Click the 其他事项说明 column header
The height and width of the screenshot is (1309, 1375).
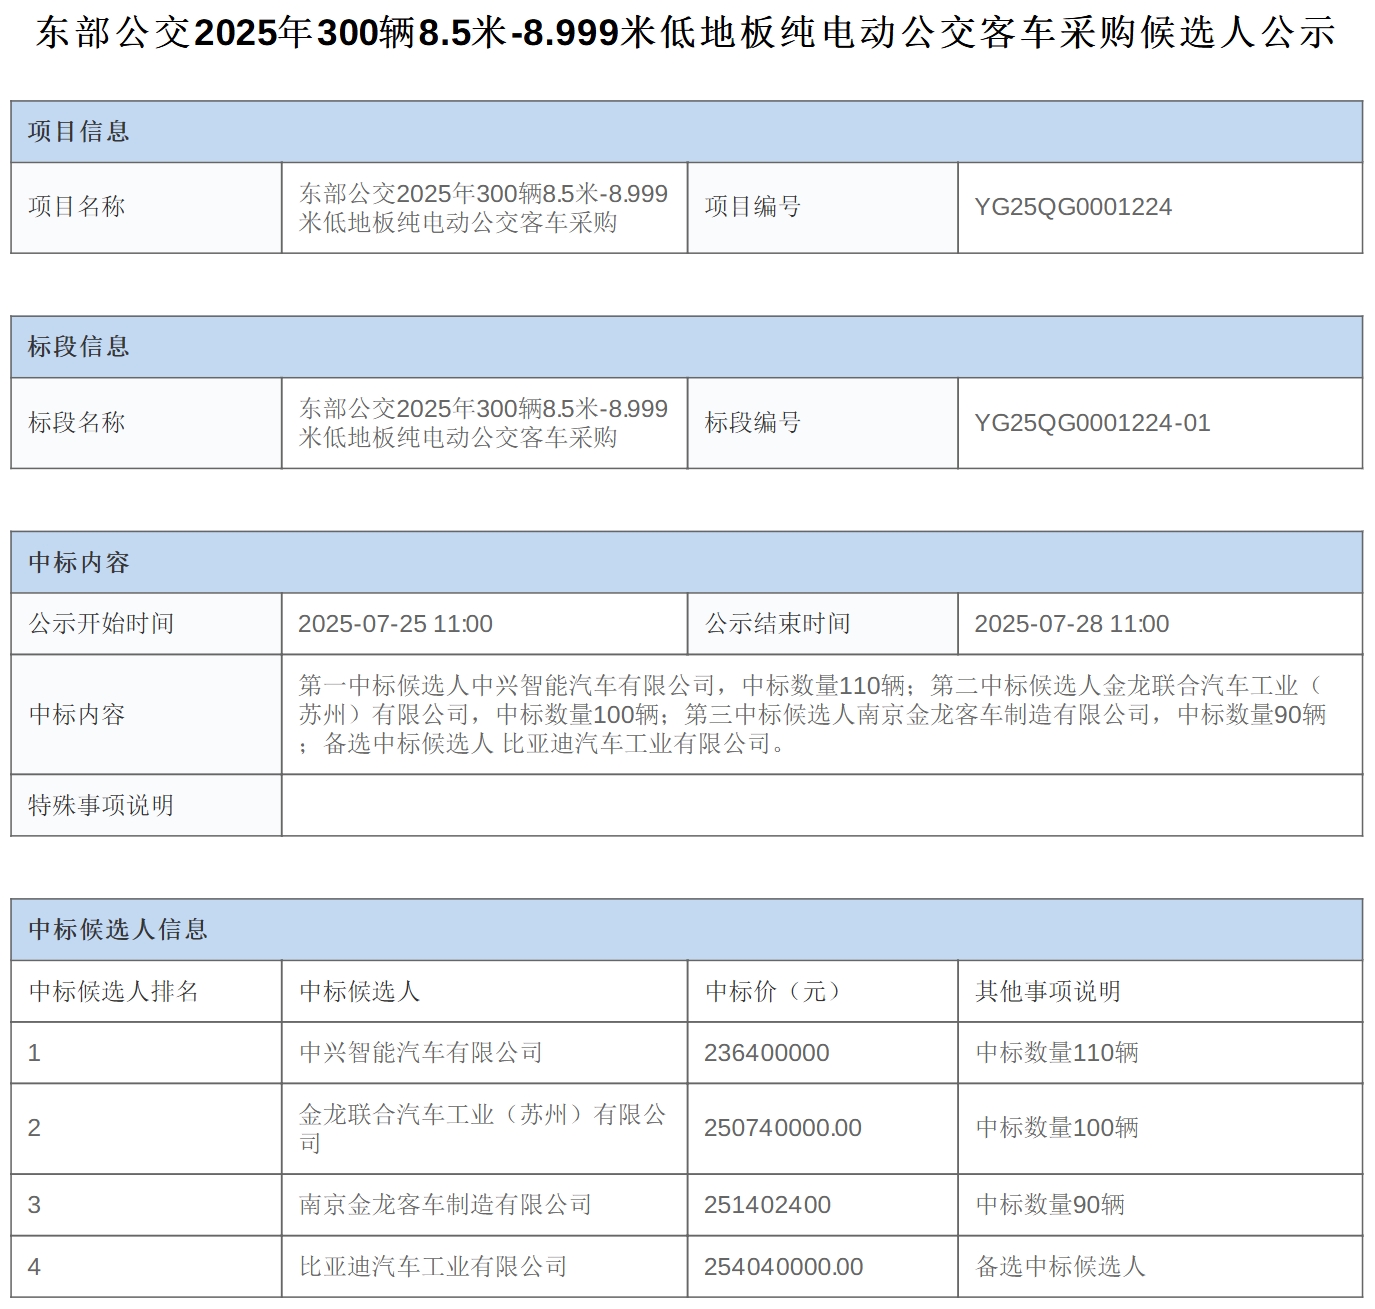tap(1160, 991)
